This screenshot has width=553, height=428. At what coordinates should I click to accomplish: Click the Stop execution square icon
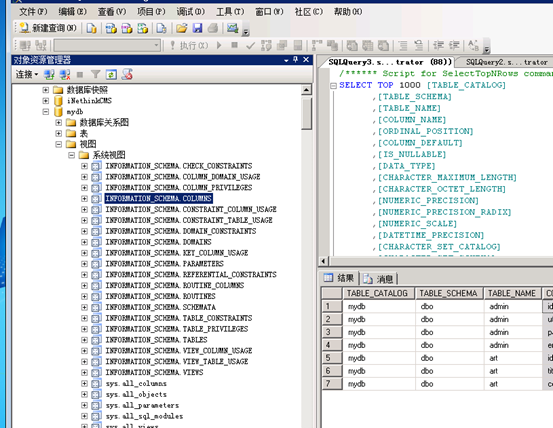pos(234,45)
